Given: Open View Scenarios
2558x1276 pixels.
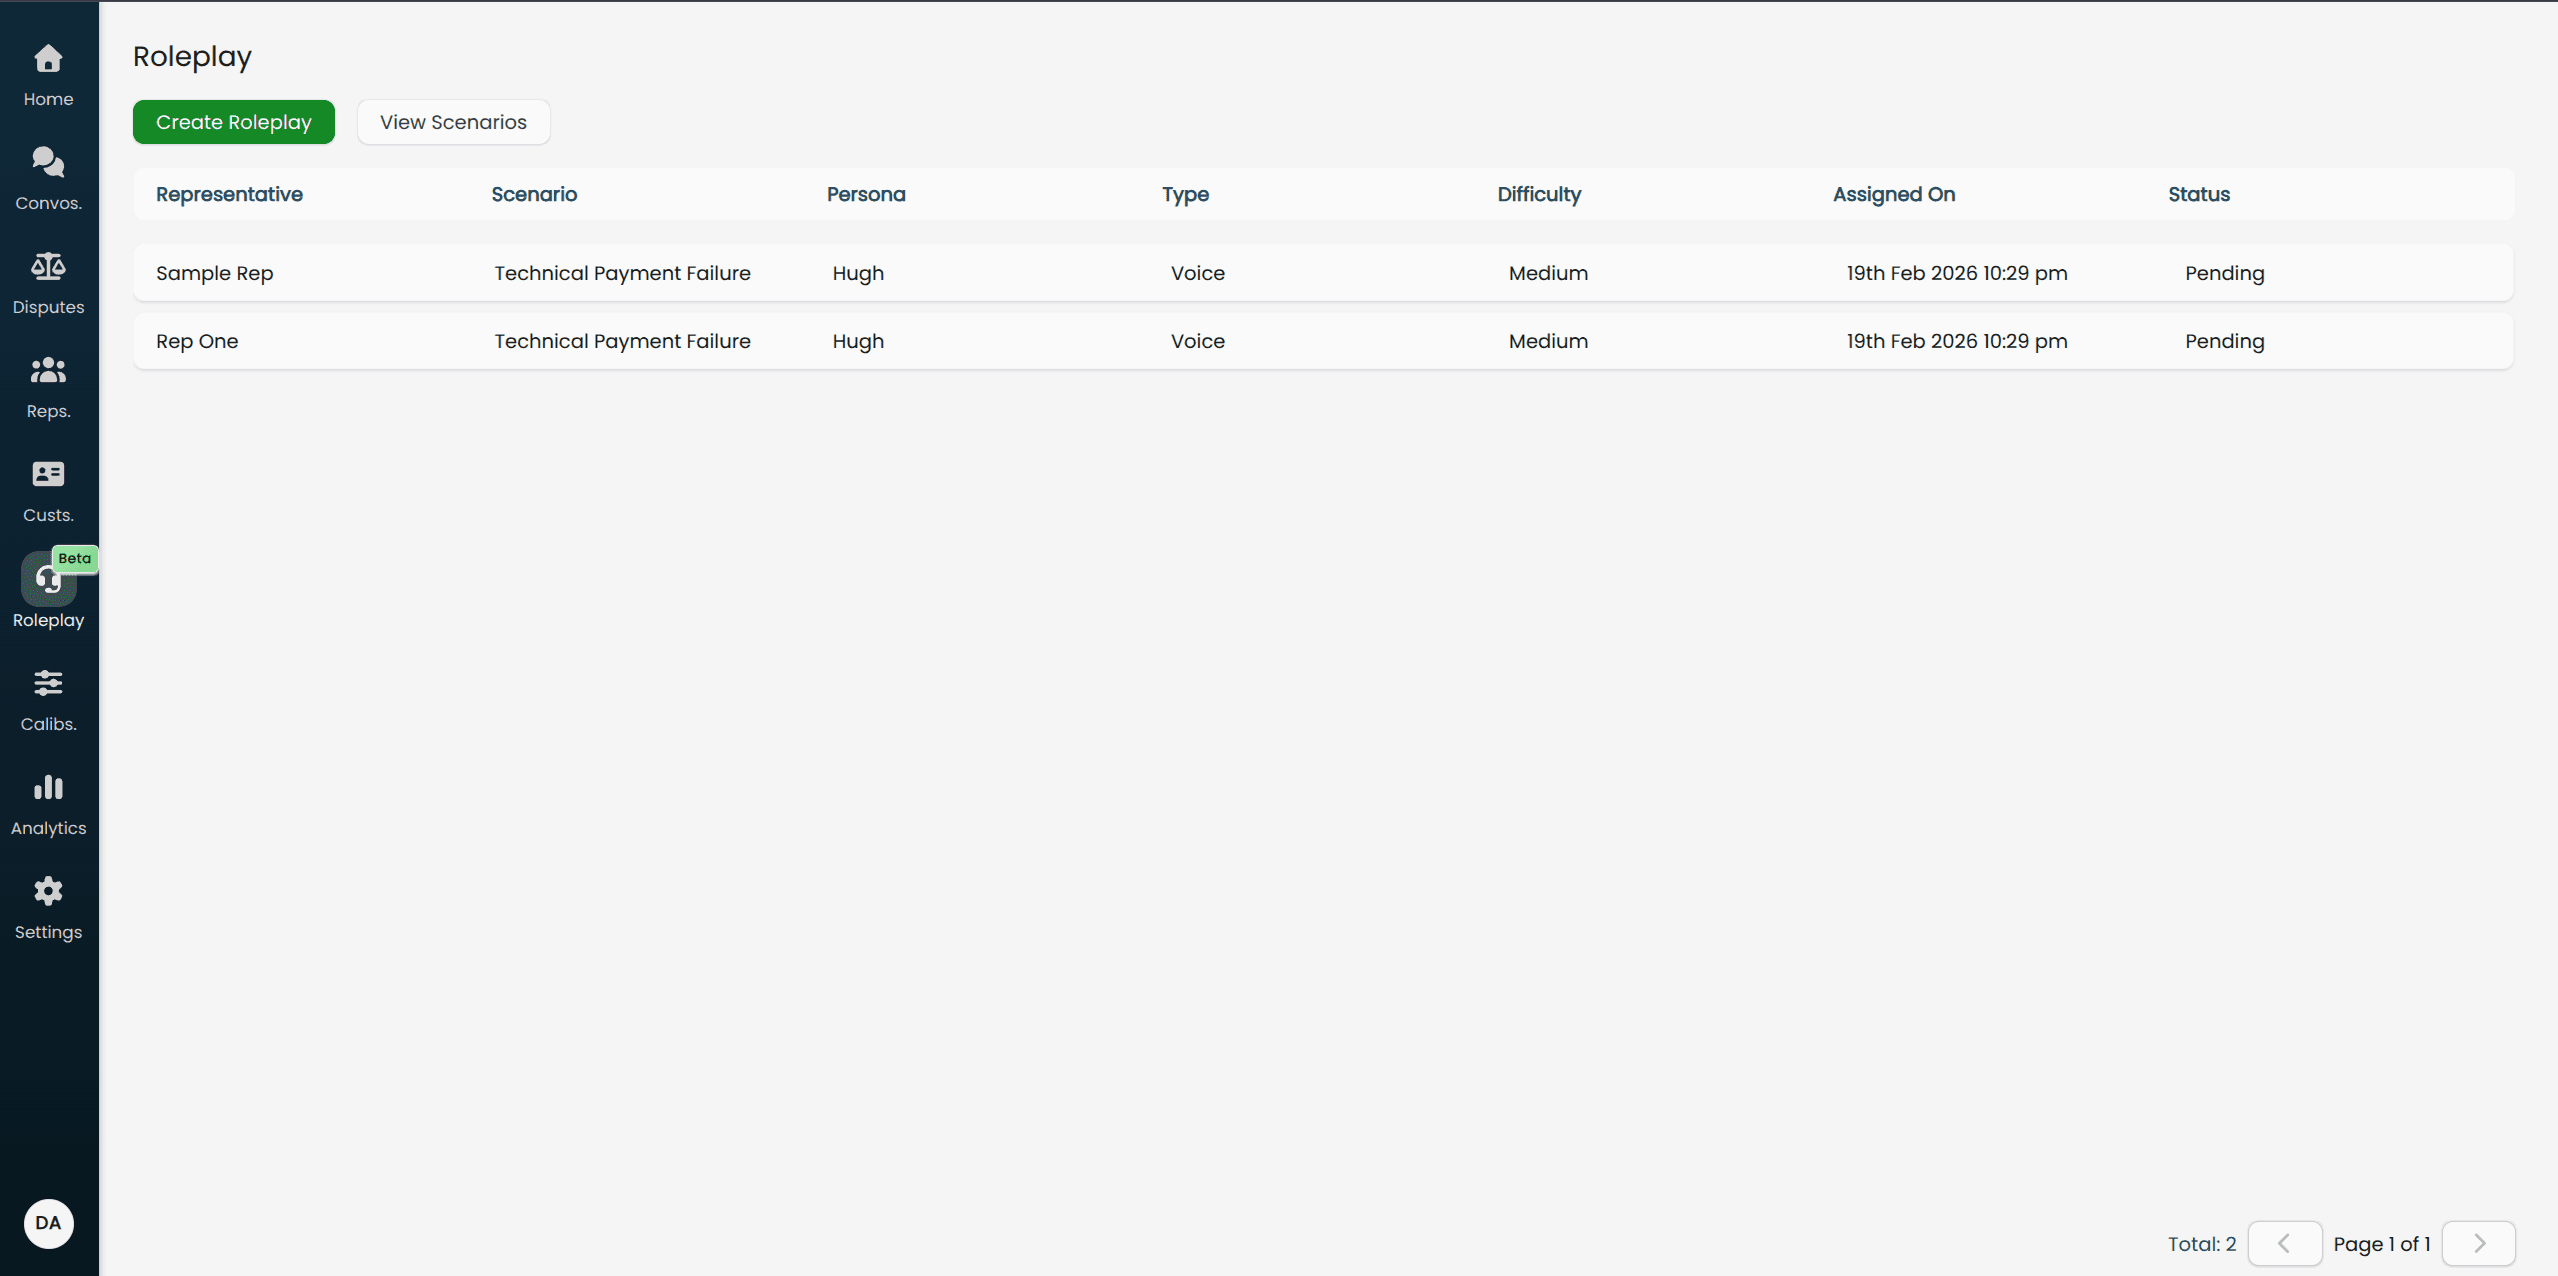Looking at the screenshot, I should tap(453, 121).
